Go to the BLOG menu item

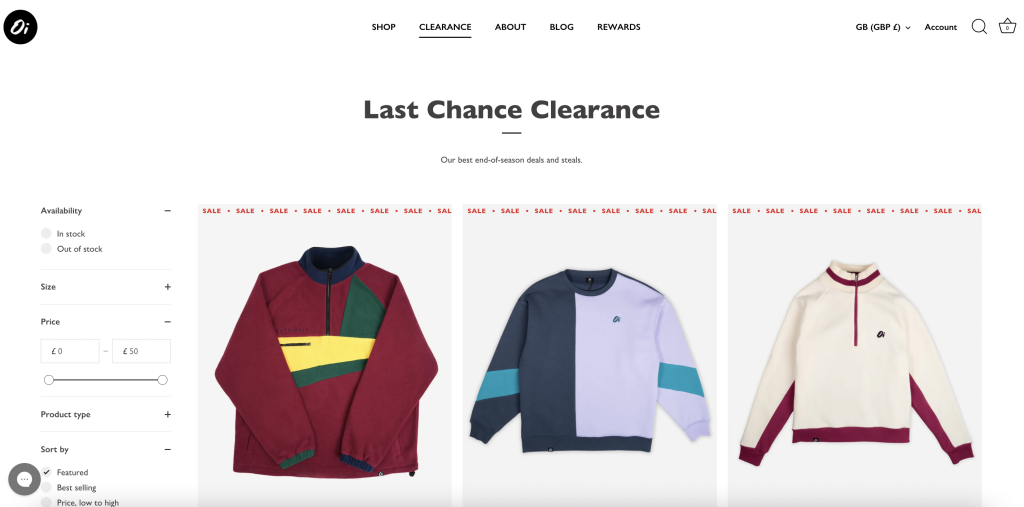tap(562, 27)
